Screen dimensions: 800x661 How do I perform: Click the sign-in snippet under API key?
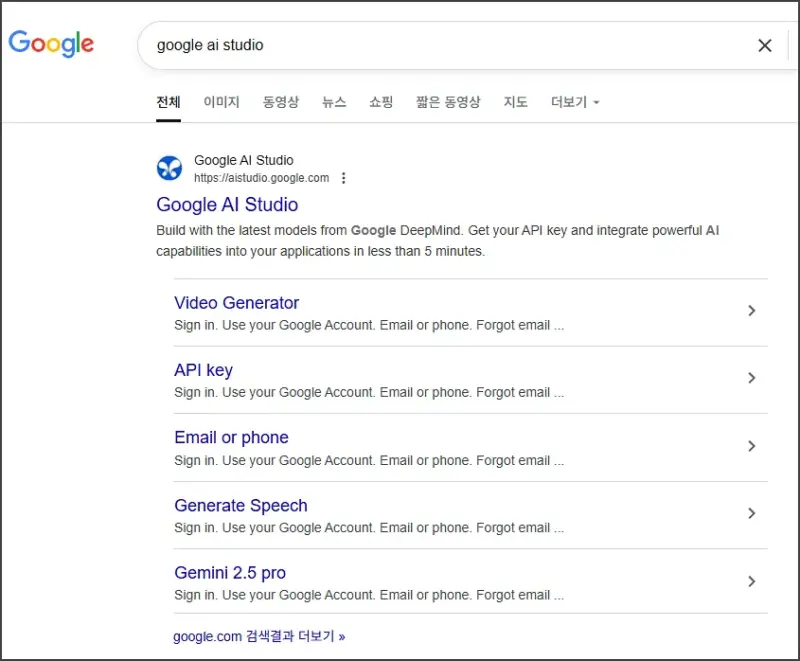[x=369, y=393]
